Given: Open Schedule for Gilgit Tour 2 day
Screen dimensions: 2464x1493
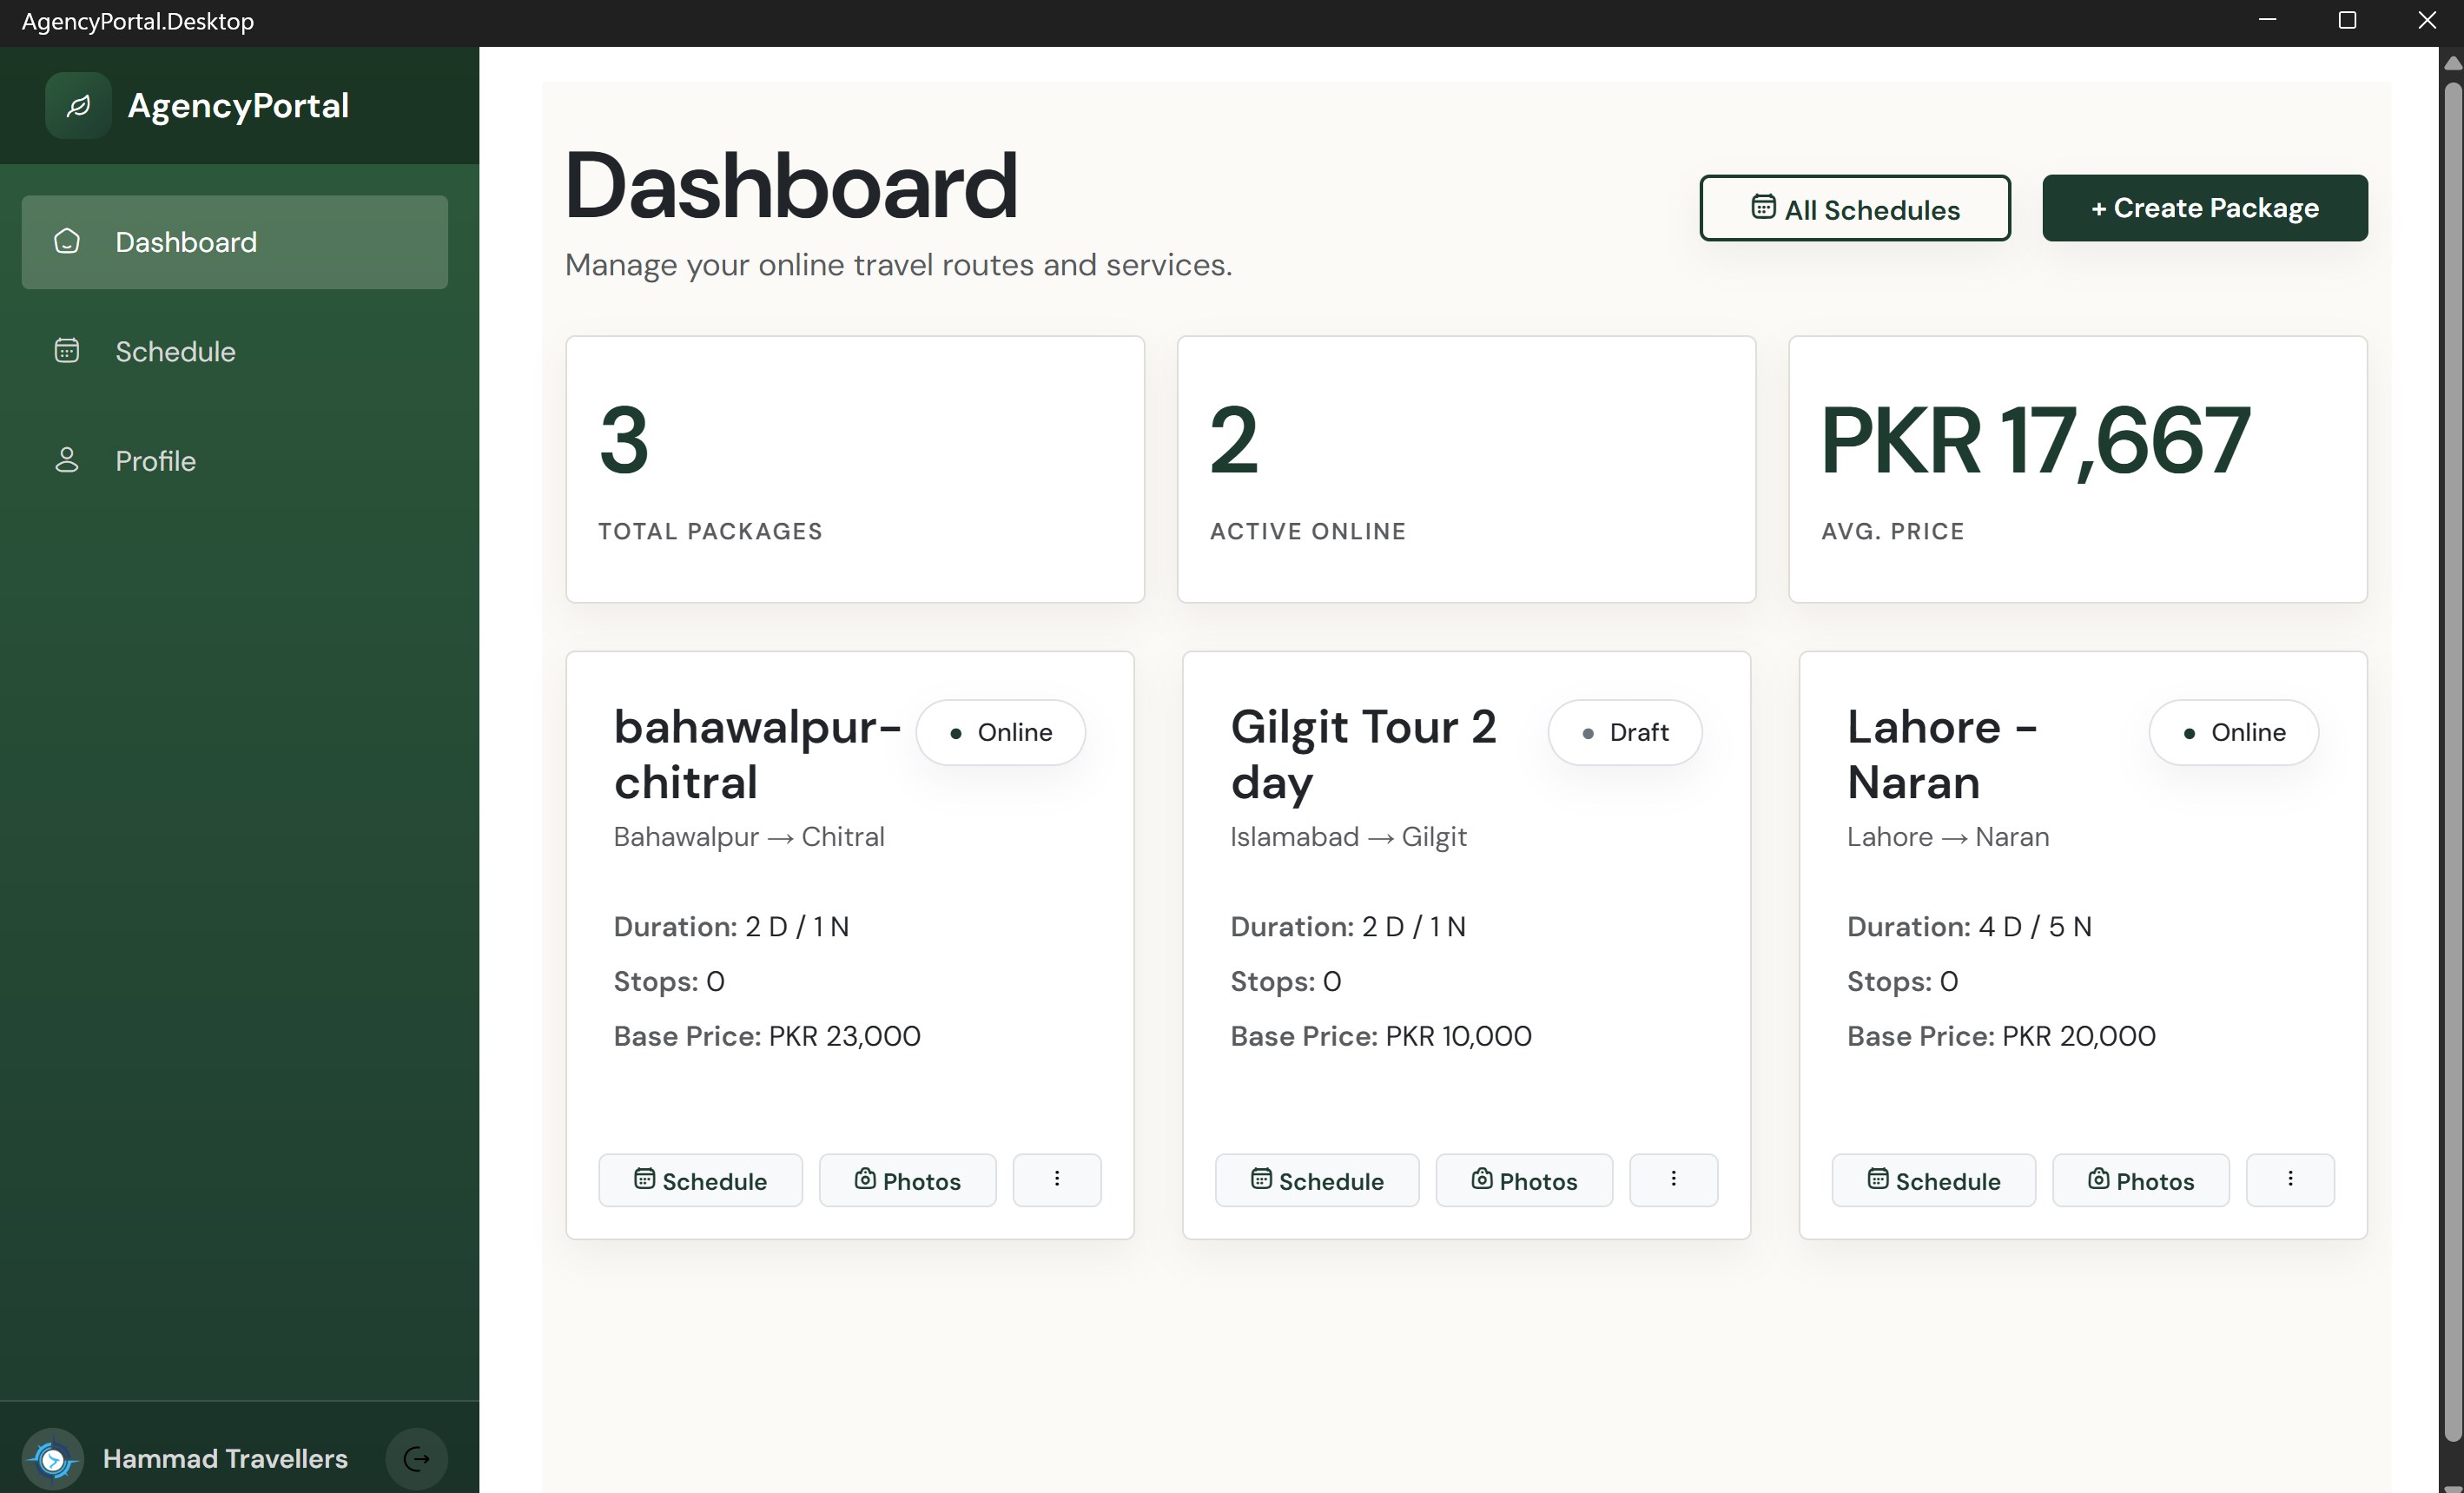Looking at the screenshot, I should [1317, 1180].
